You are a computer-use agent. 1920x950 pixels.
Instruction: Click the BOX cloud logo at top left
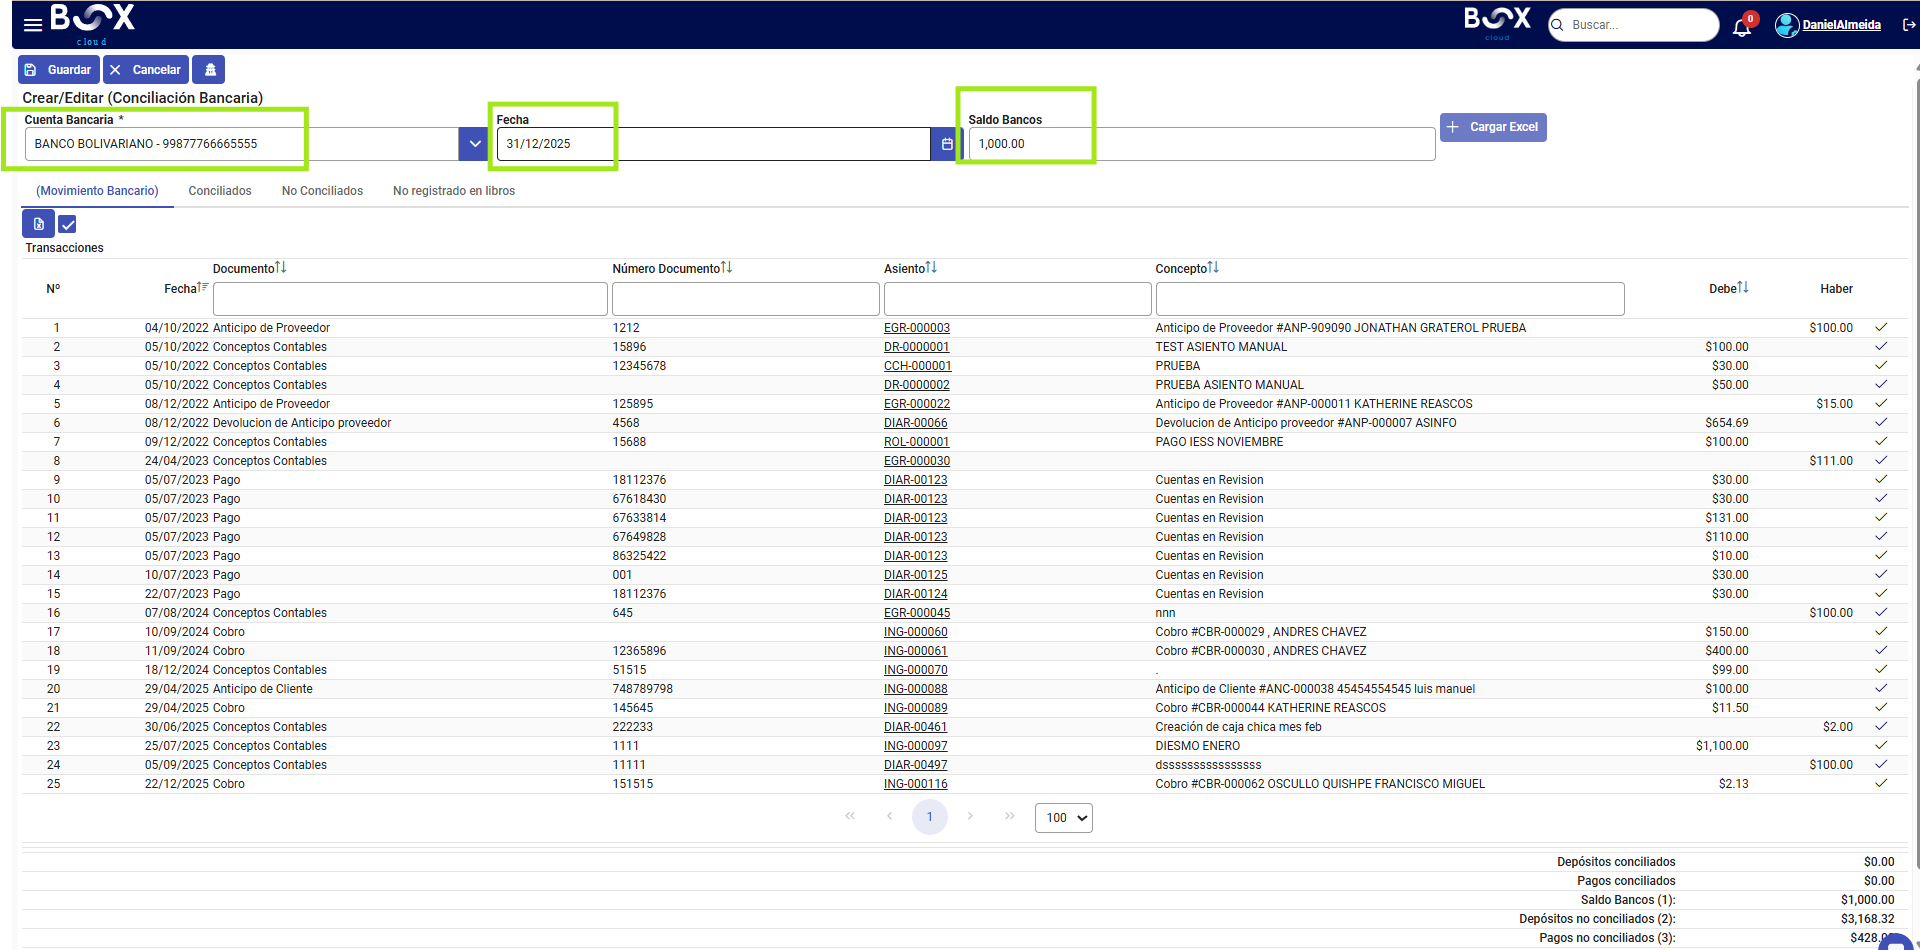(92, 24)
